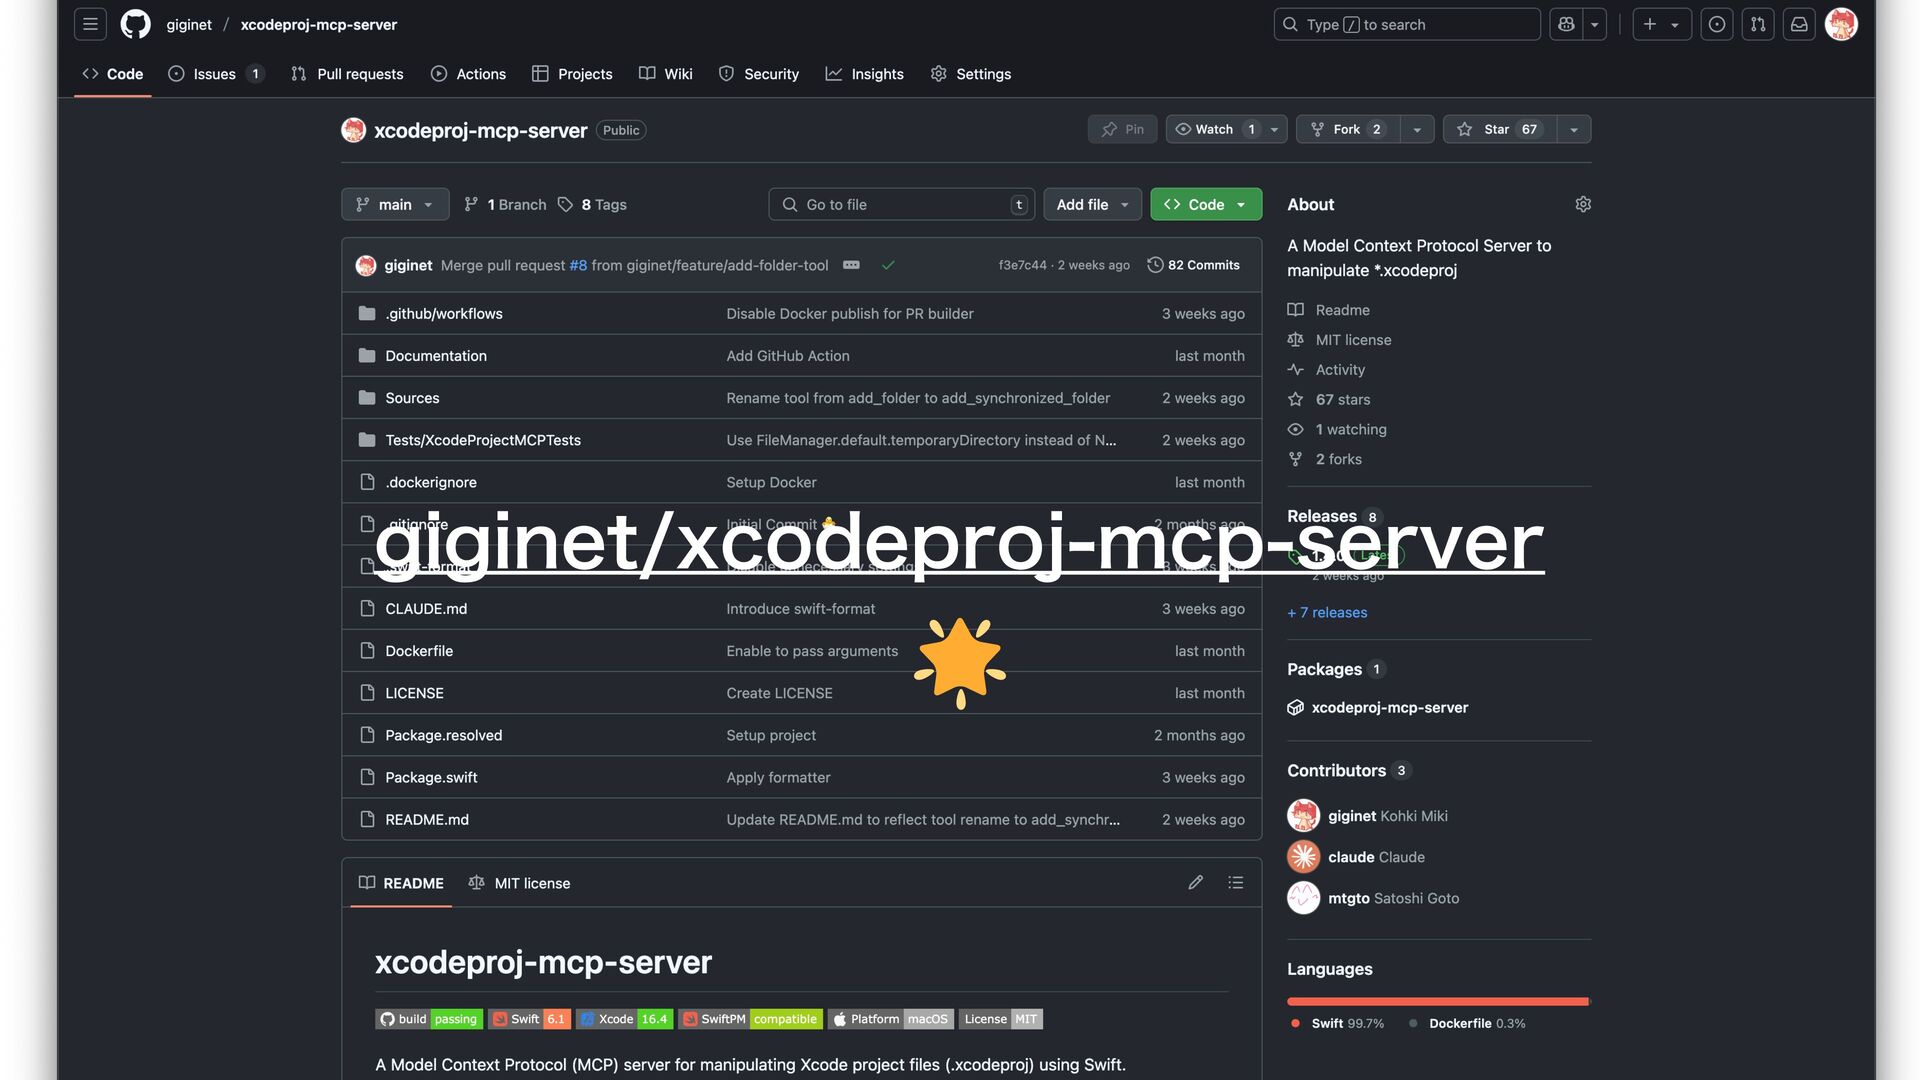
Task: View the 67 stars link
Action: [x=1329, y=399]
